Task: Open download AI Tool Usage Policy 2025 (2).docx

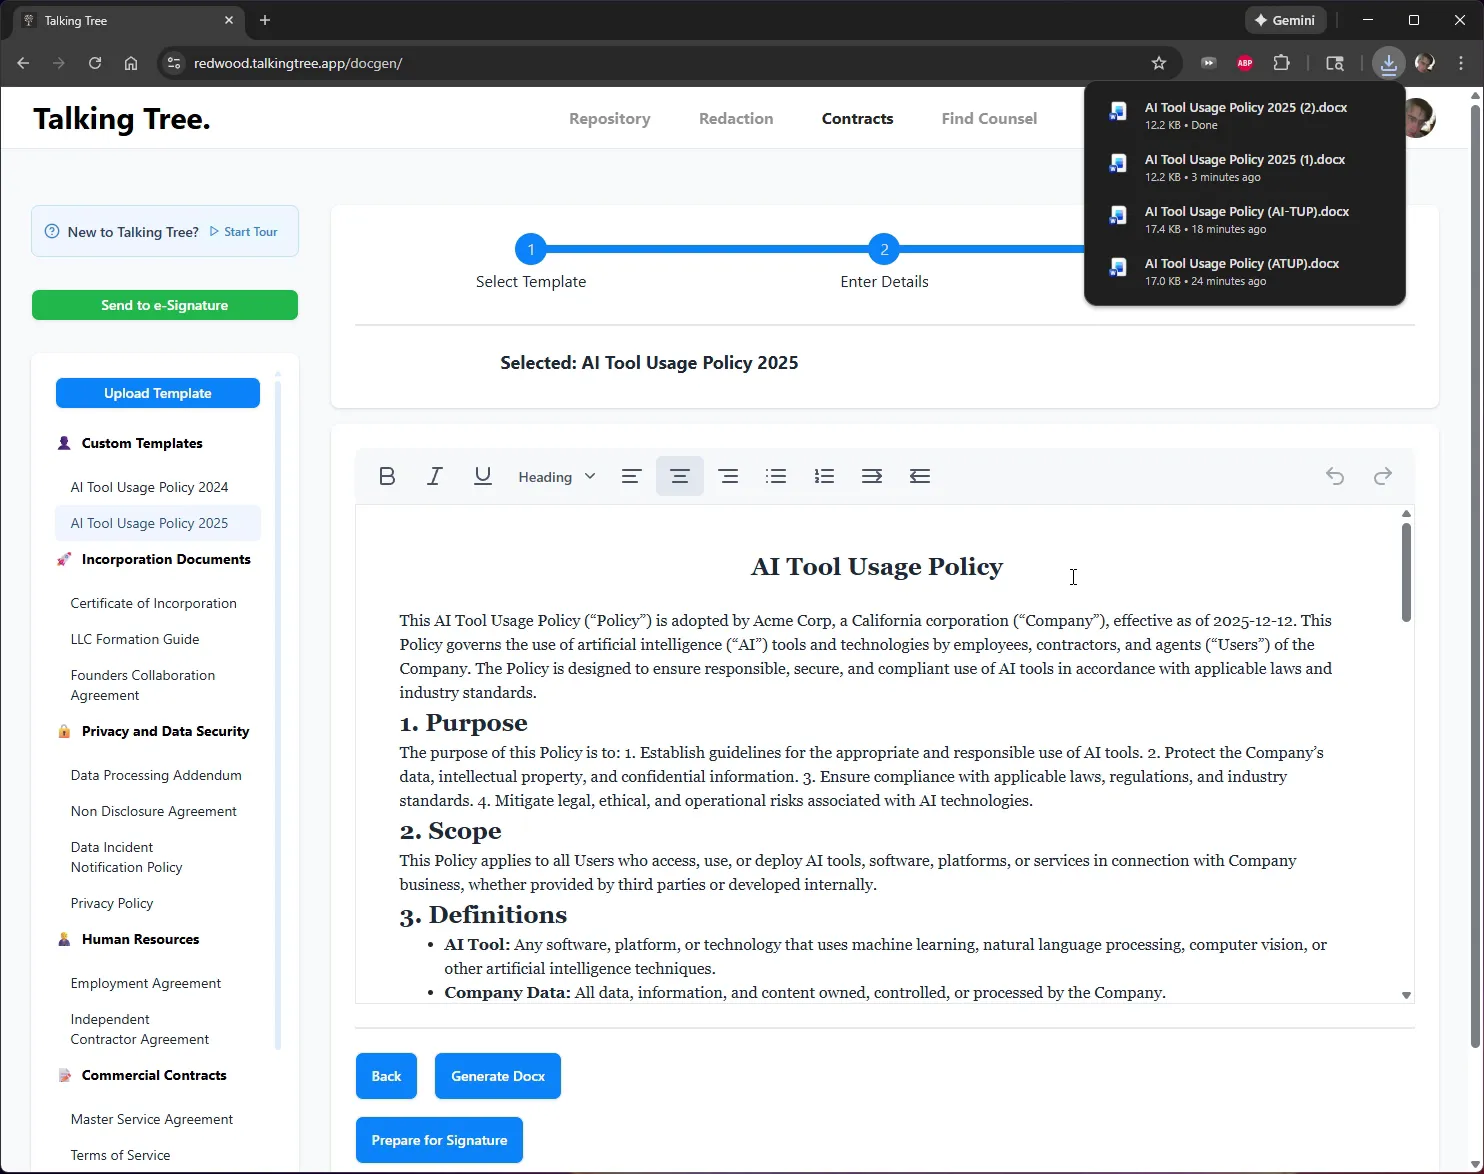Action: coord(1245,115)
